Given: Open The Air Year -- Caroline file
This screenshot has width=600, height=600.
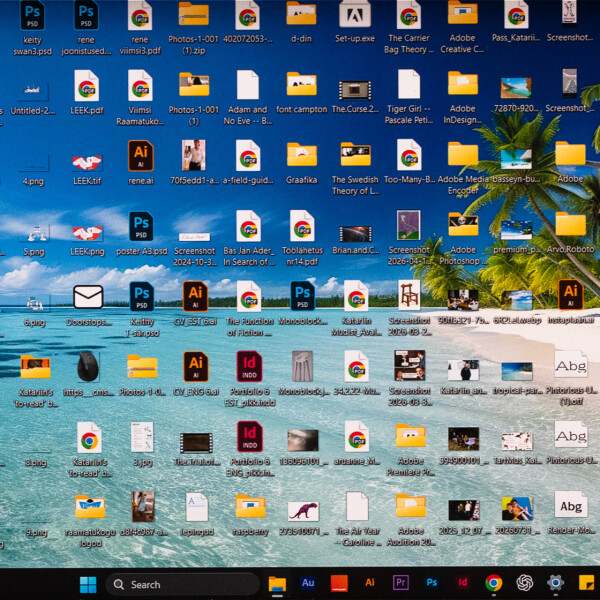Looking at the screenshot, I should pyautogui.click(x=357, y=506).
